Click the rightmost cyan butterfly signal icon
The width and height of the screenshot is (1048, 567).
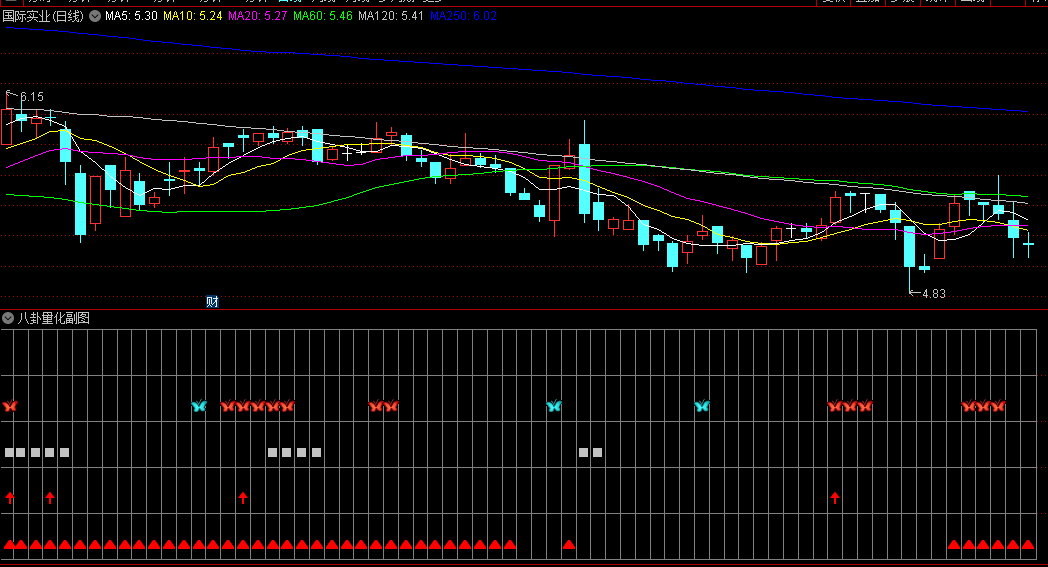[702, 406]
